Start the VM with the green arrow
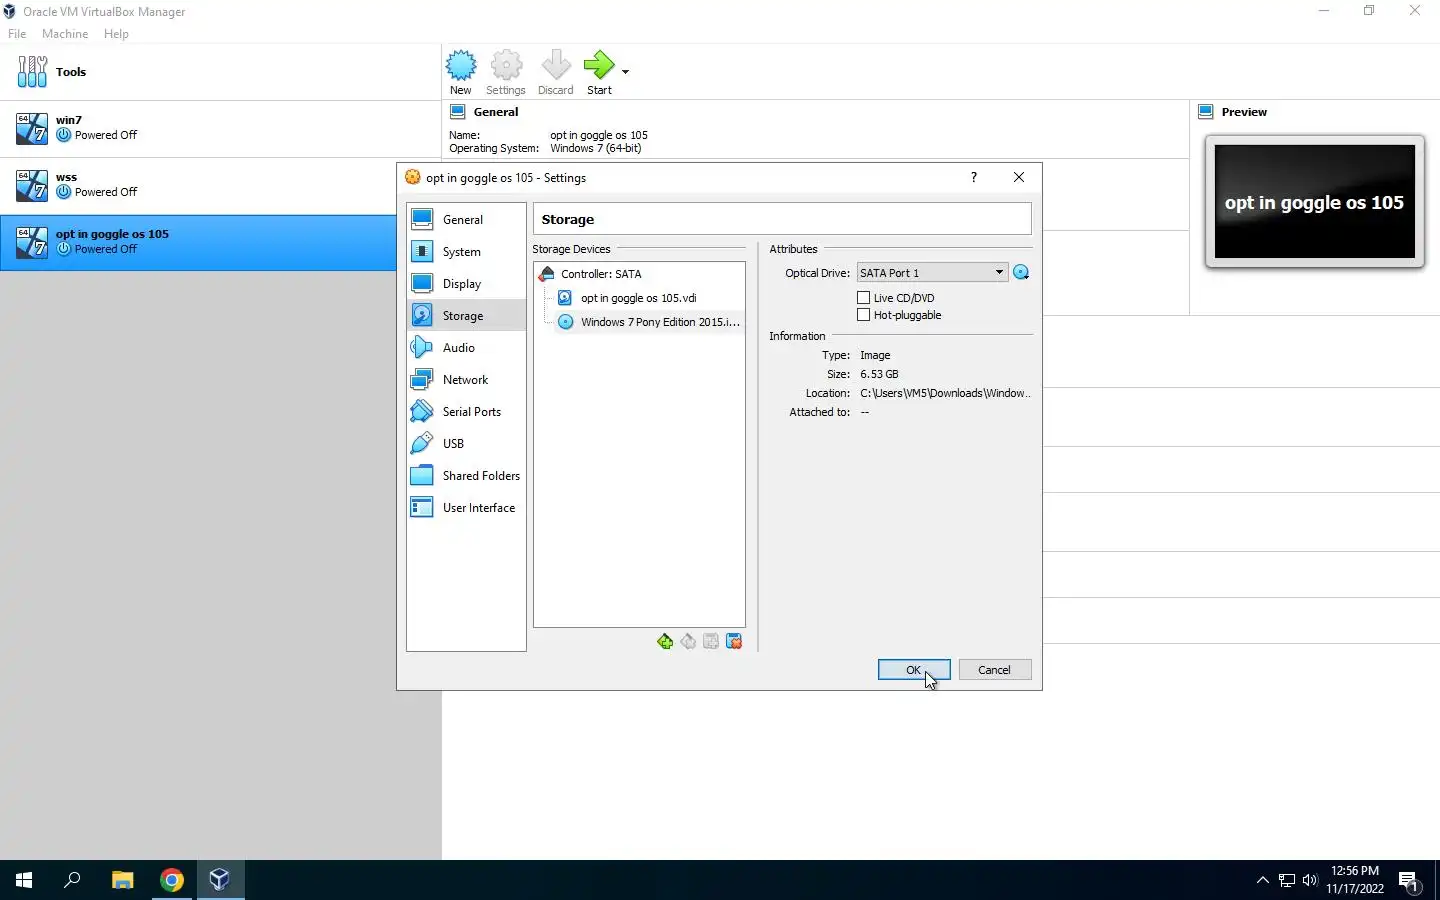The height and width of the screenshot is (900, 1440). pyautogui.click(x=599, y=72)
